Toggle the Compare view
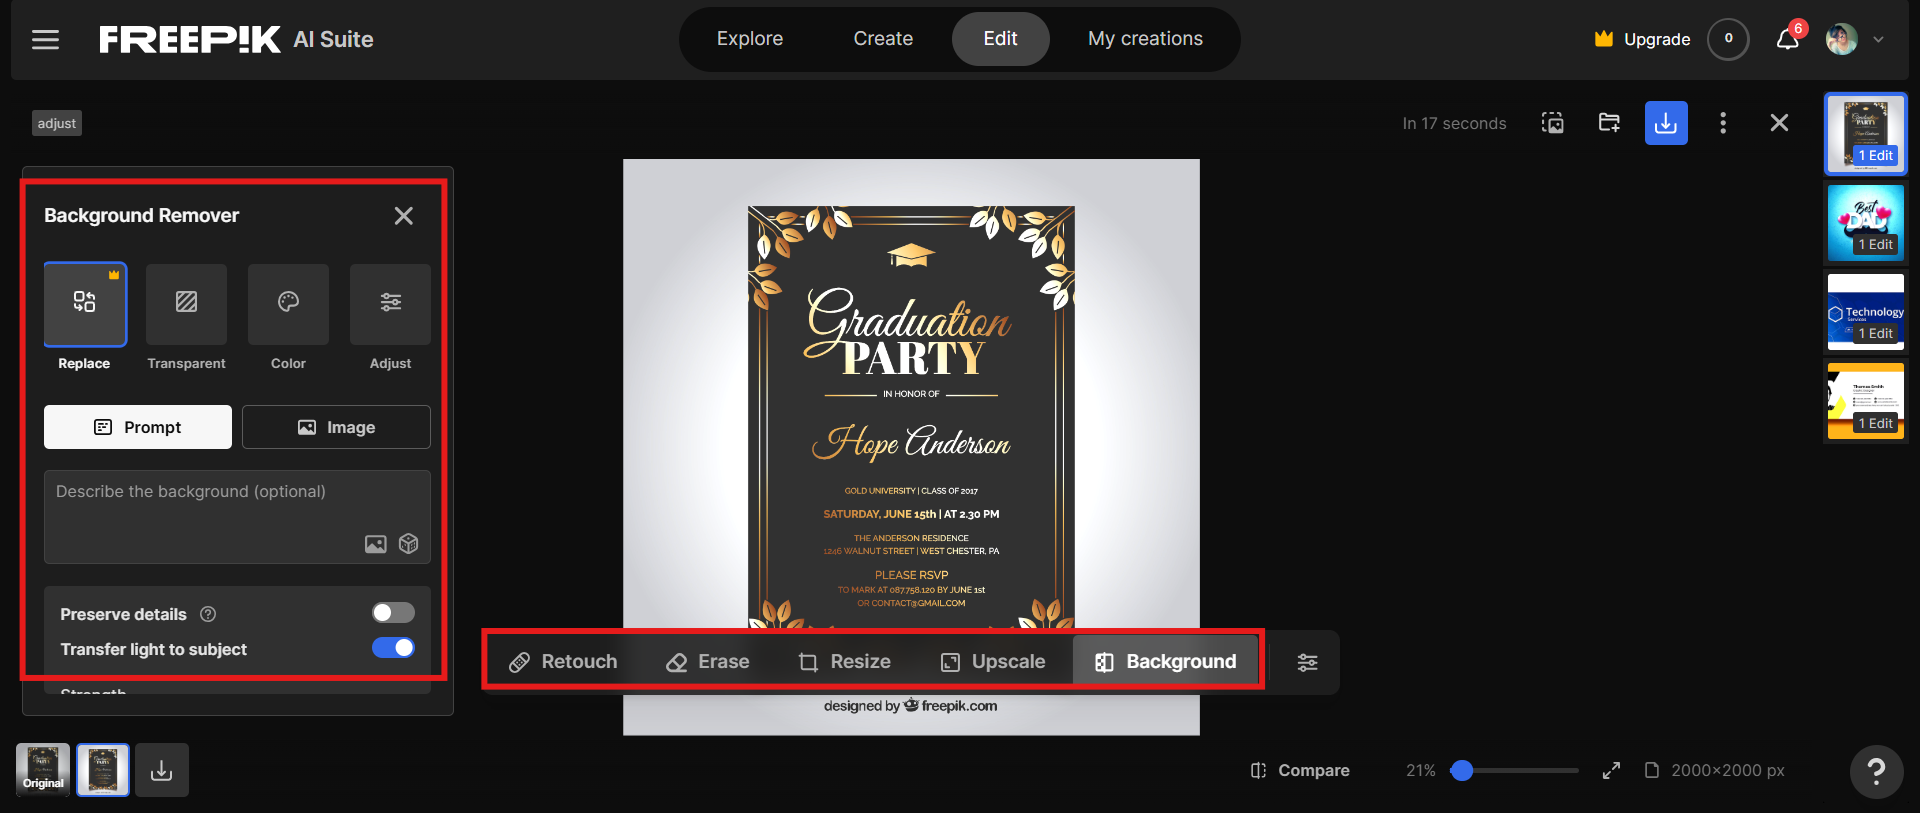 1300,770
